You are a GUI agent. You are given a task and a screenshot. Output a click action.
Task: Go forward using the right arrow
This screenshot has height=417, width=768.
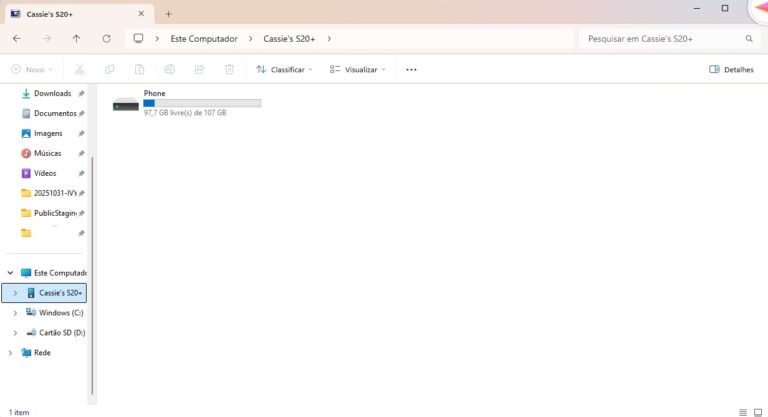47,39
